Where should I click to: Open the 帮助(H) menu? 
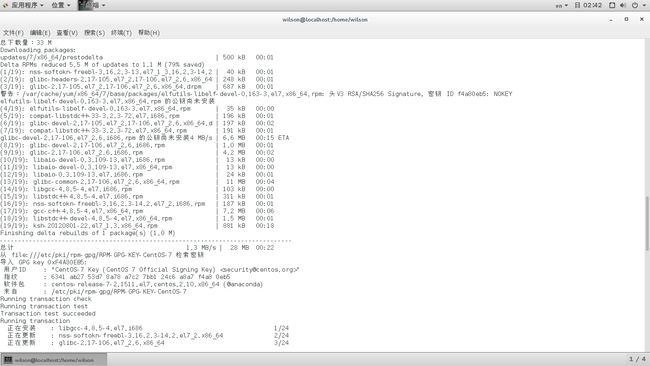(x=149, y=32)
